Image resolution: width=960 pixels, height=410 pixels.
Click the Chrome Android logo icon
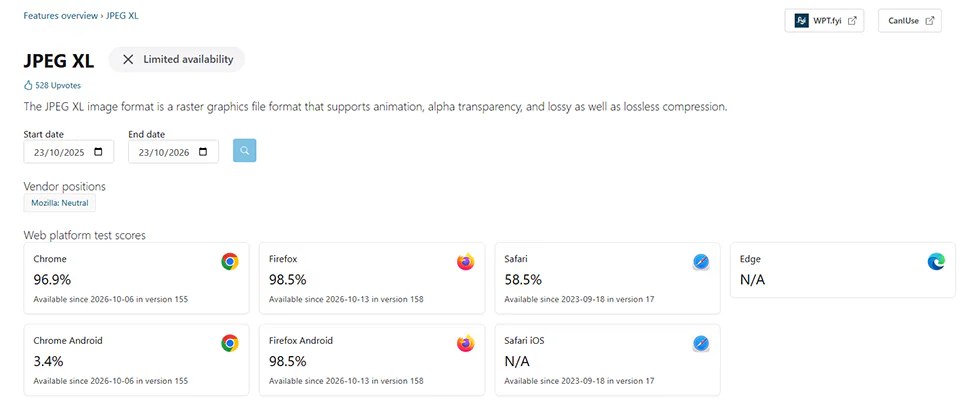click(230, 343)
